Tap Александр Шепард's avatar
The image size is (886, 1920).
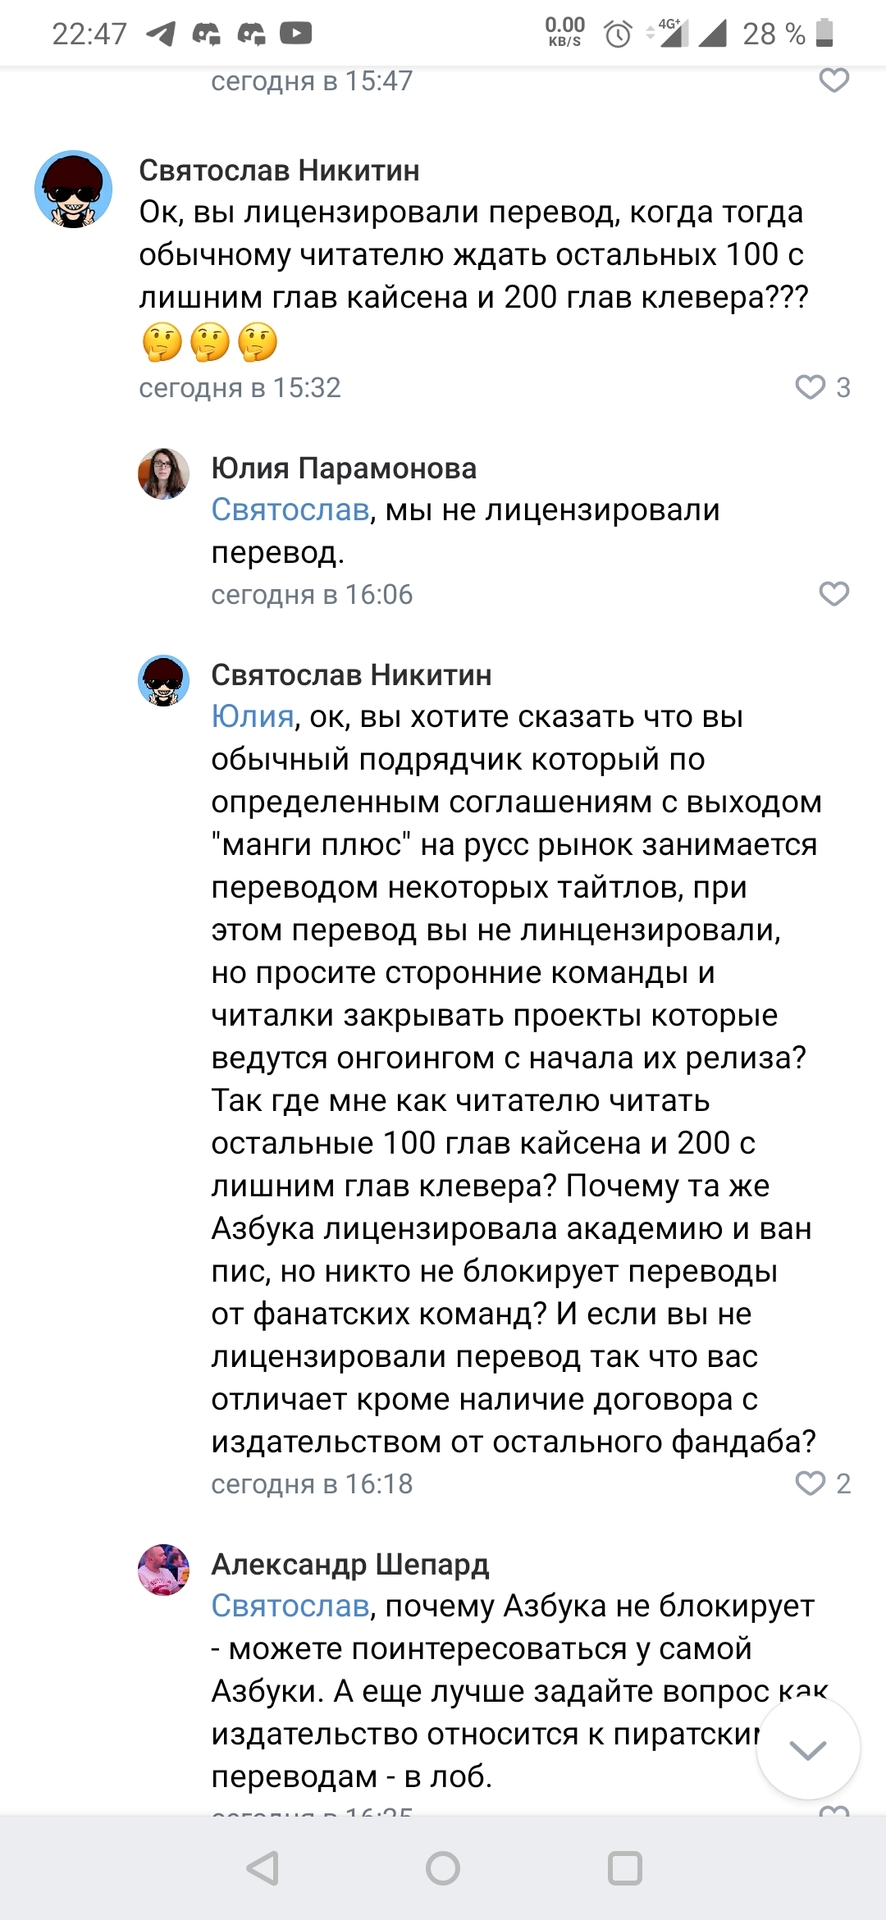pyautogui.click(x=164, y=1570)
